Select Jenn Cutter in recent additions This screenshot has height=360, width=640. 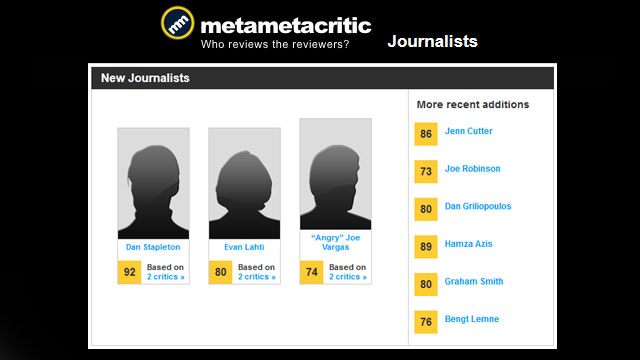(469, 131)
